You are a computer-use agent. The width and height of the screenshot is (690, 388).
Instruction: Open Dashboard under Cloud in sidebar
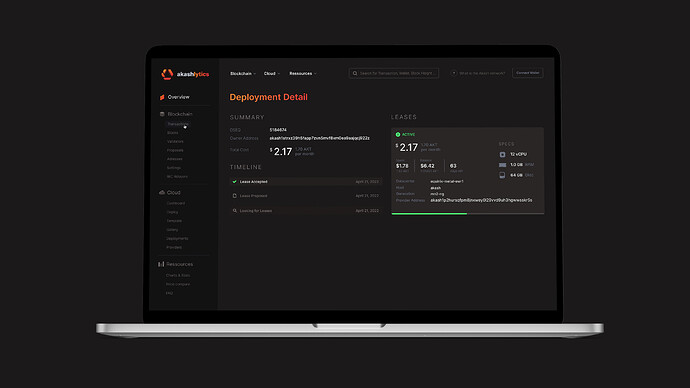point(176,203)
